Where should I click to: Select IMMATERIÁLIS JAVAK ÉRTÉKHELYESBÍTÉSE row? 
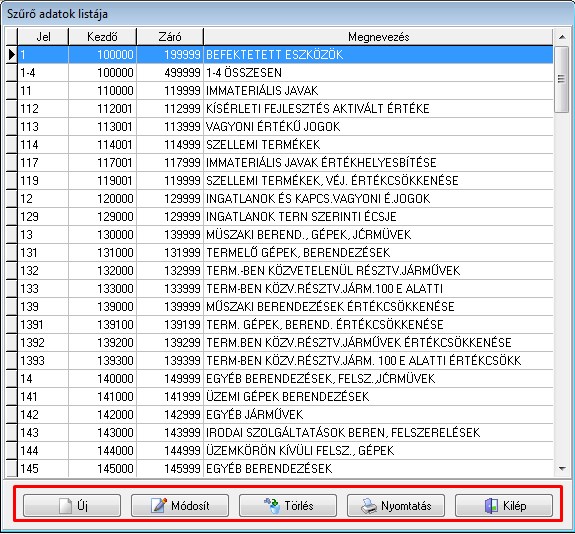[285, 162]
